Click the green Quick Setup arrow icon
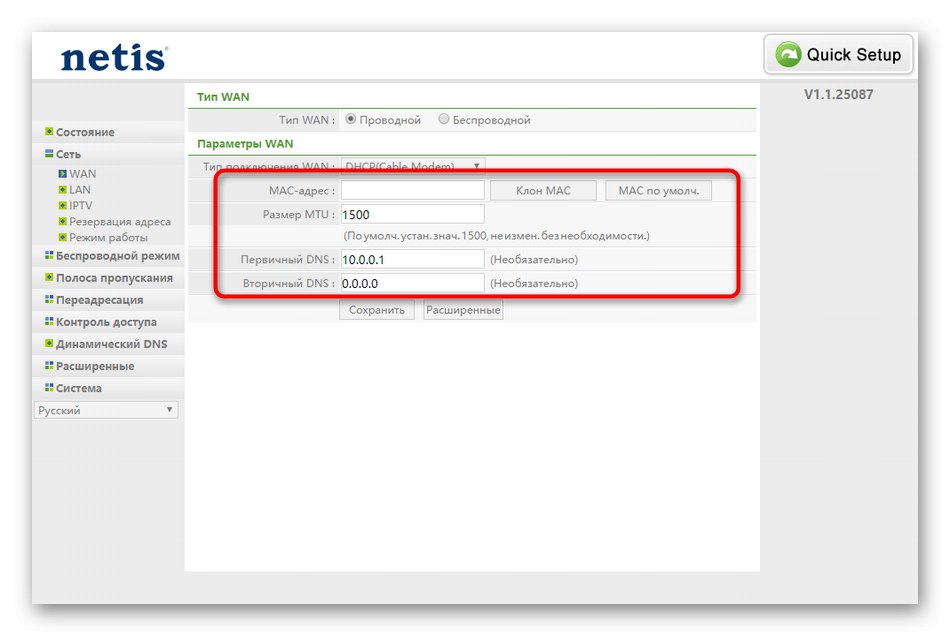This screenshot has width=950, height=636. pyautogui.click(x=788, y=55)
